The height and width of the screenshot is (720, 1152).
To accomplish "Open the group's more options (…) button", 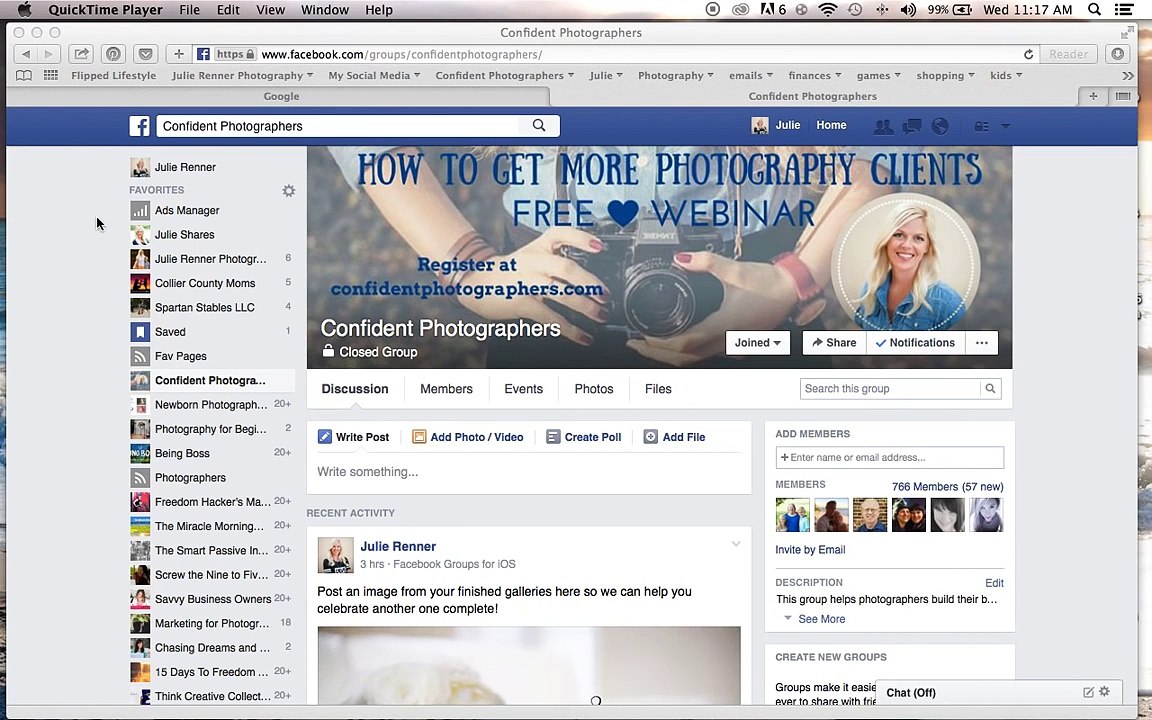I will coord(982,343).
